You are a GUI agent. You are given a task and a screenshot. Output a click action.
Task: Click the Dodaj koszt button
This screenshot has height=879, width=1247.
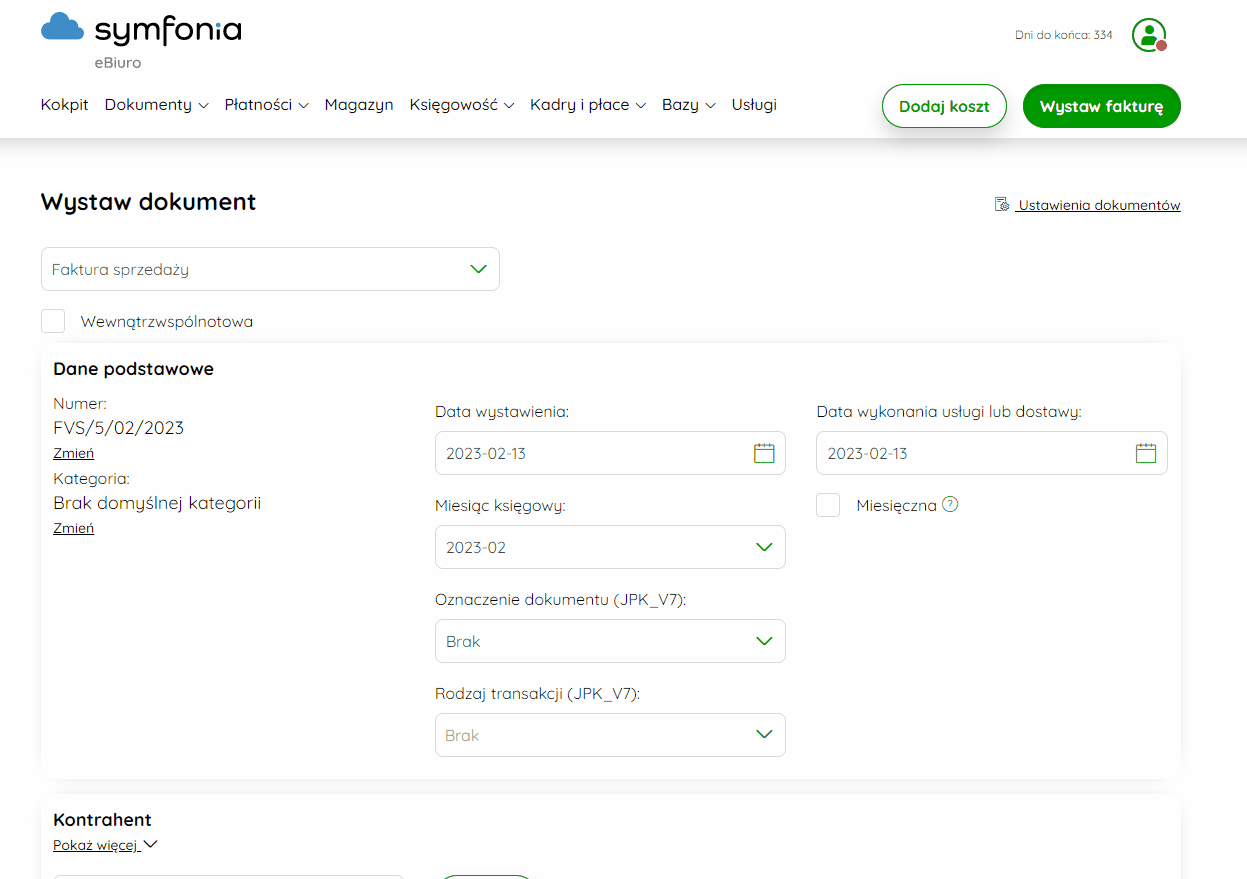point(944,106)
